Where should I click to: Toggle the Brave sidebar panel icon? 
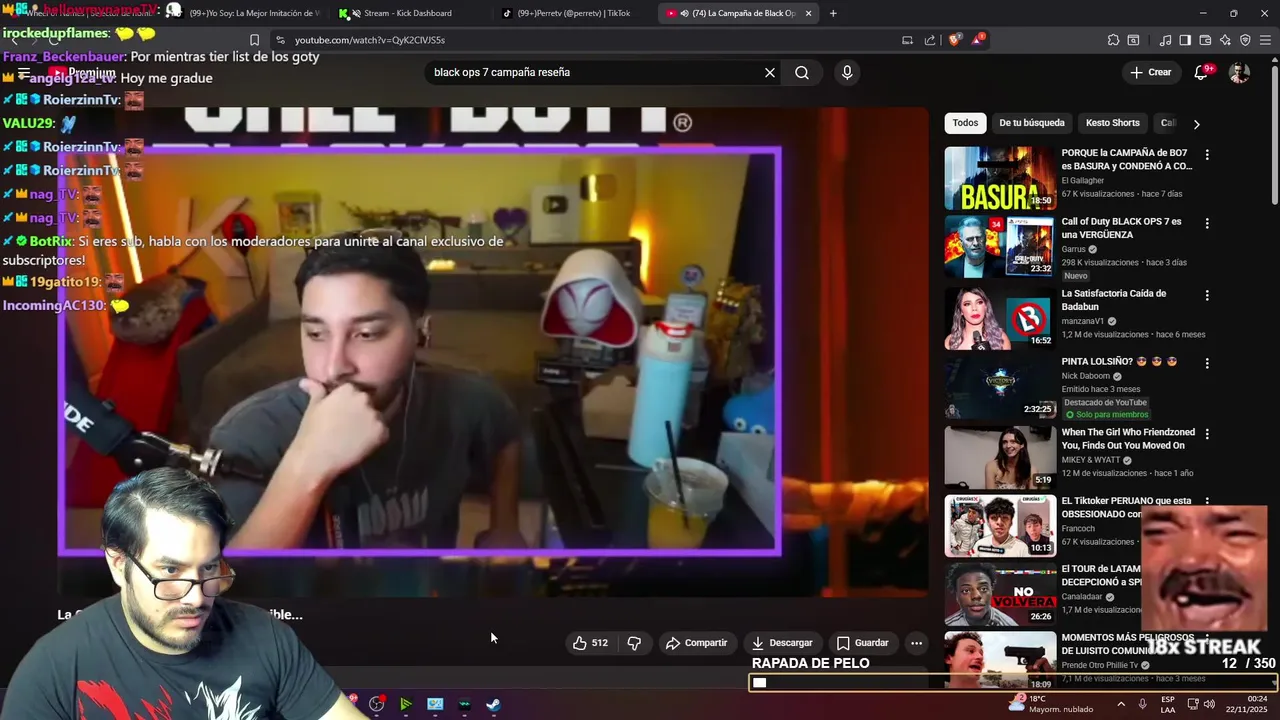tap(1185, 40)
